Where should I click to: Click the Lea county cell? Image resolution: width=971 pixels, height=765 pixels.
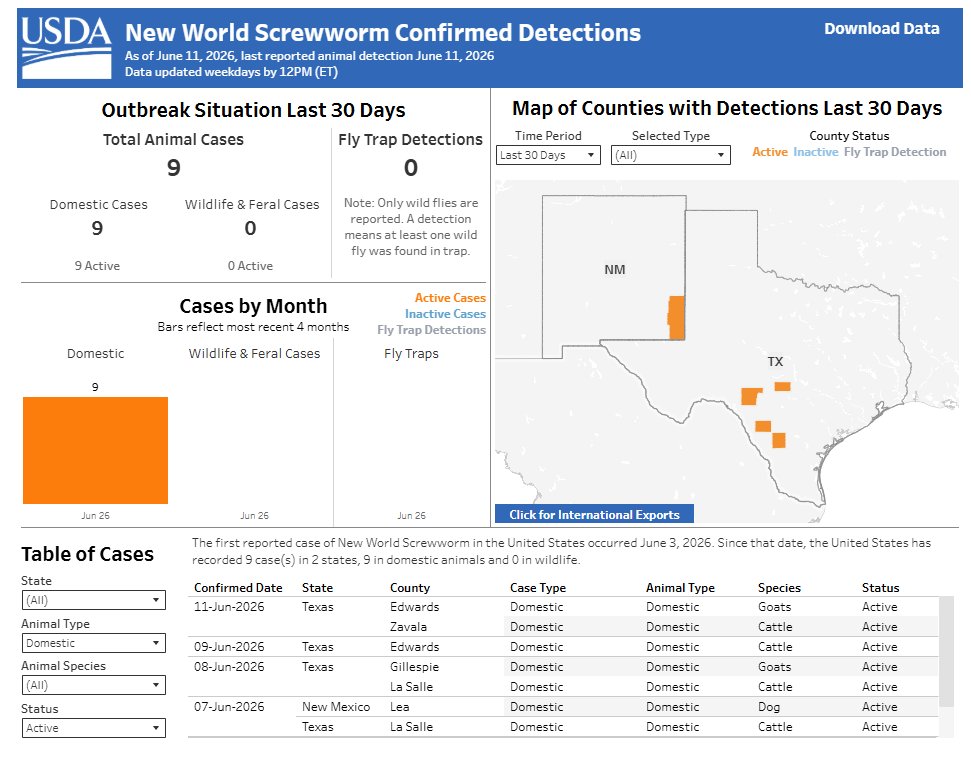pyautogui.click(x=399, y=707)
